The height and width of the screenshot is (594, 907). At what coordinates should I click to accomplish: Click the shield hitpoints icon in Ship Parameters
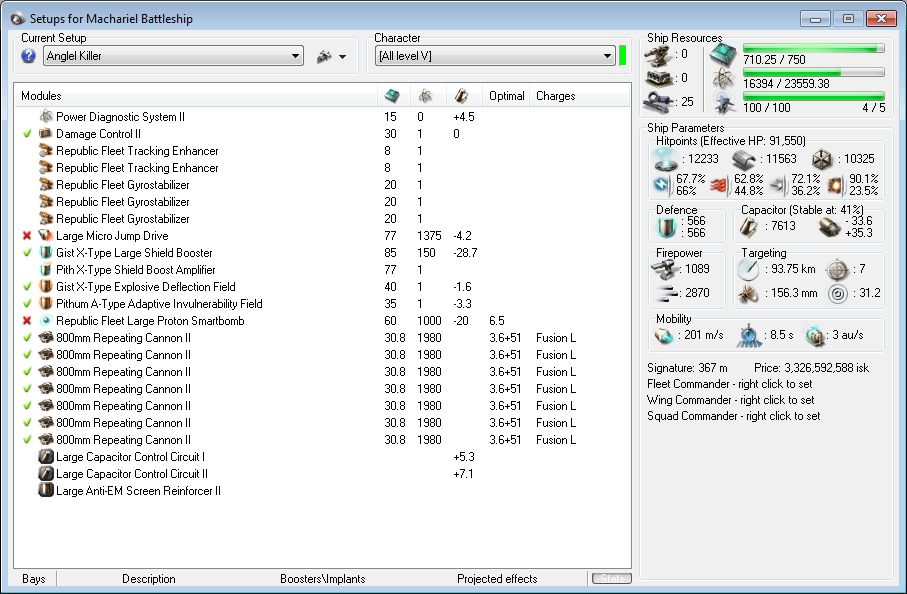coord(664,158)
